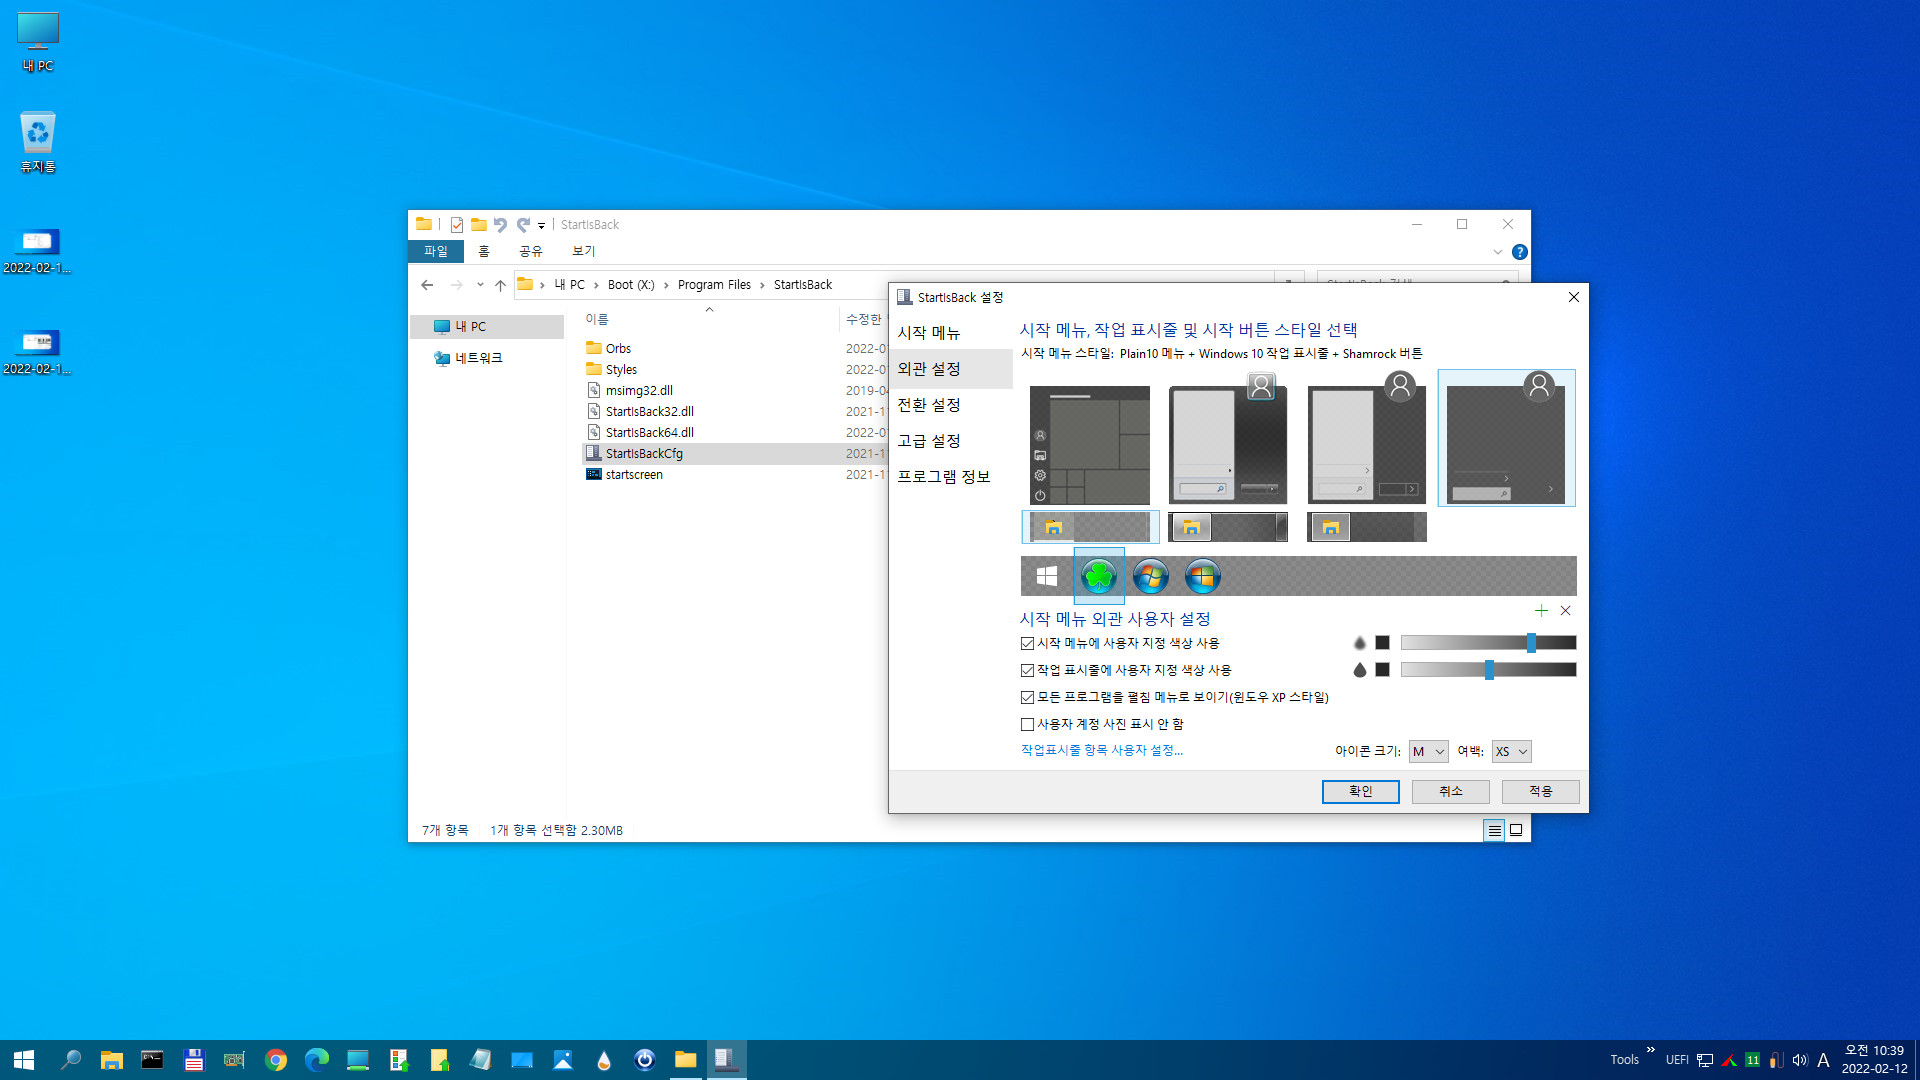
Task: Open the quick access toolbar customize dropdown
Action: tap(541, 225)
